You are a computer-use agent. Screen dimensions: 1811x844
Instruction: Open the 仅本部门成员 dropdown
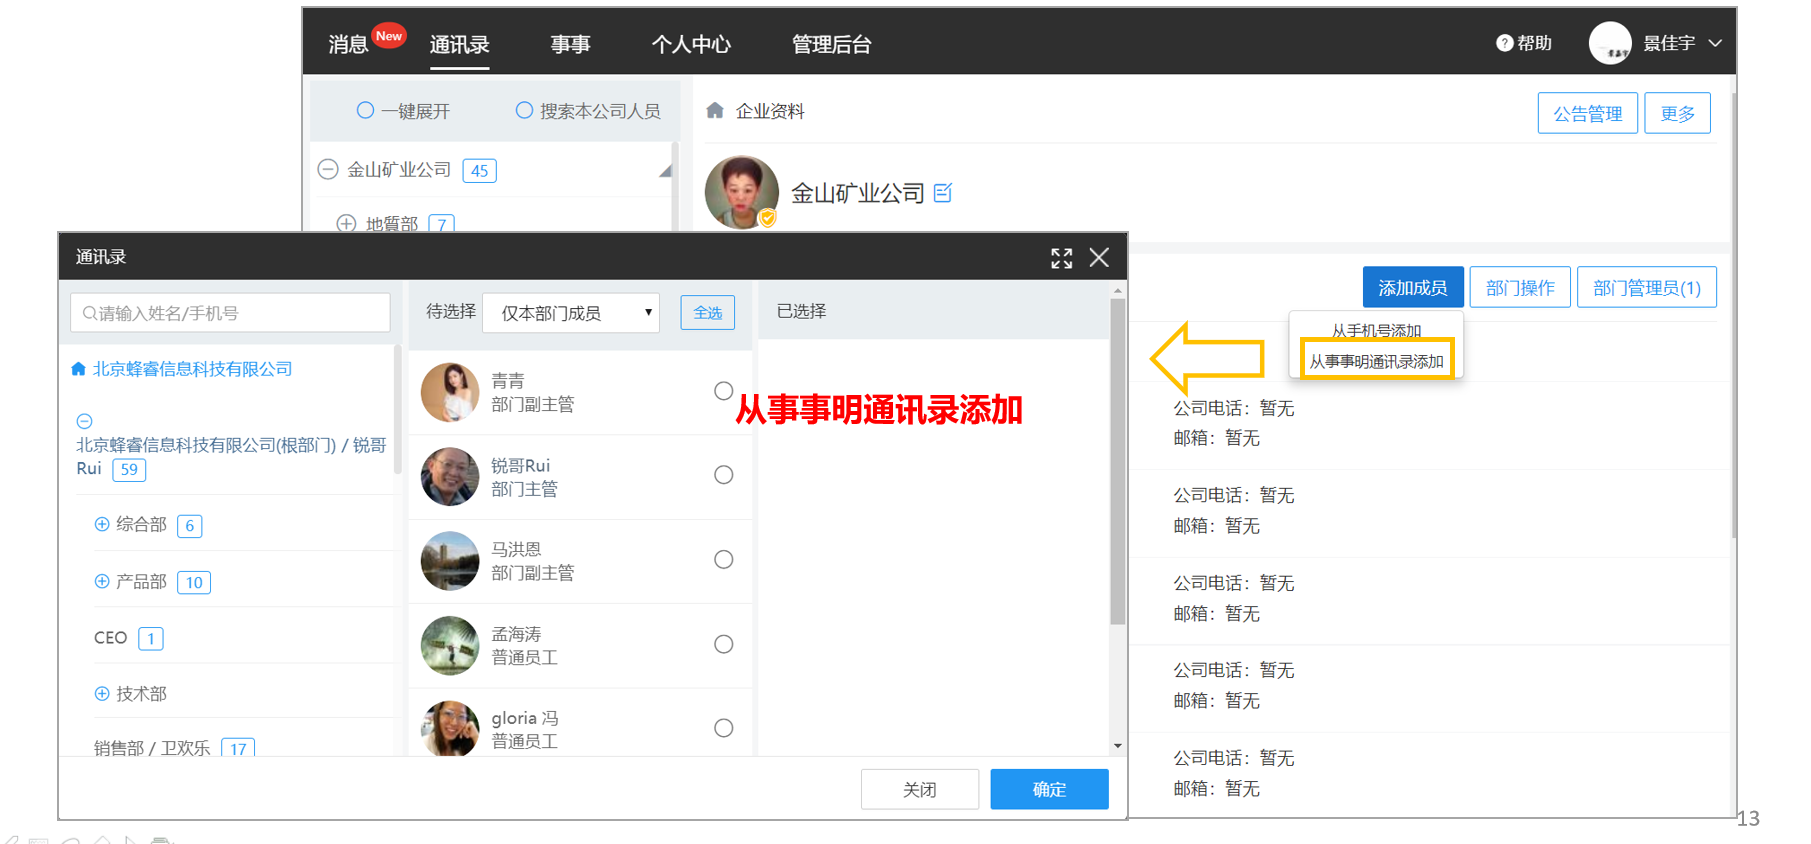tap(571, 313)
